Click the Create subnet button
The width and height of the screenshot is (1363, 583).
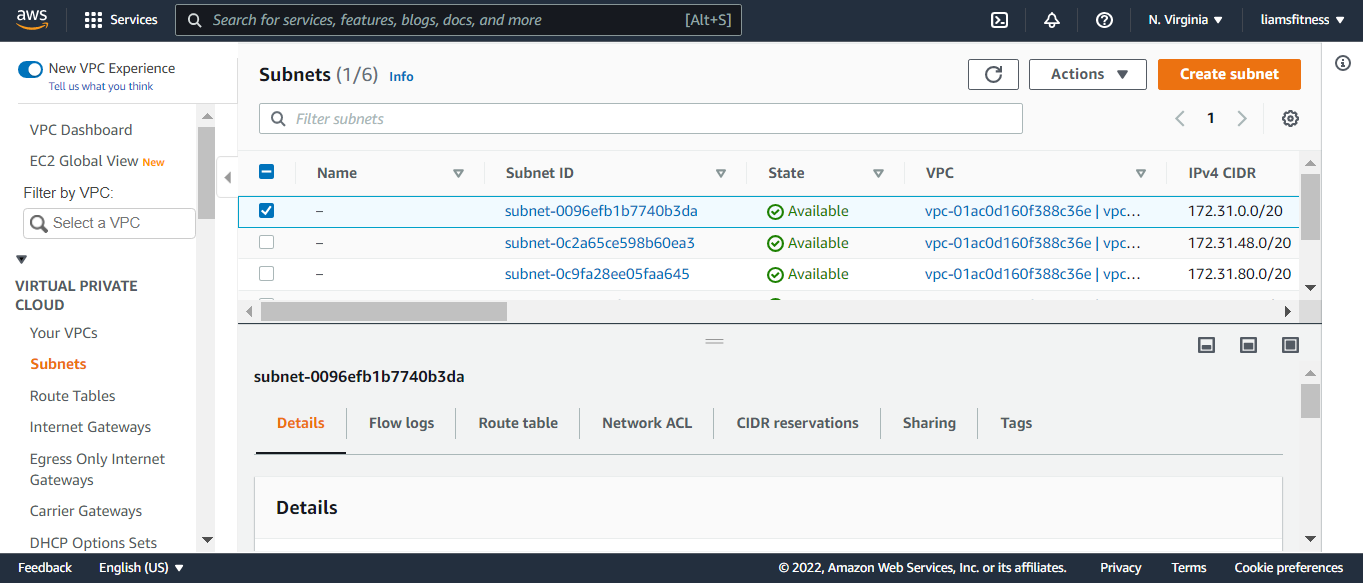click(1229, 74)
